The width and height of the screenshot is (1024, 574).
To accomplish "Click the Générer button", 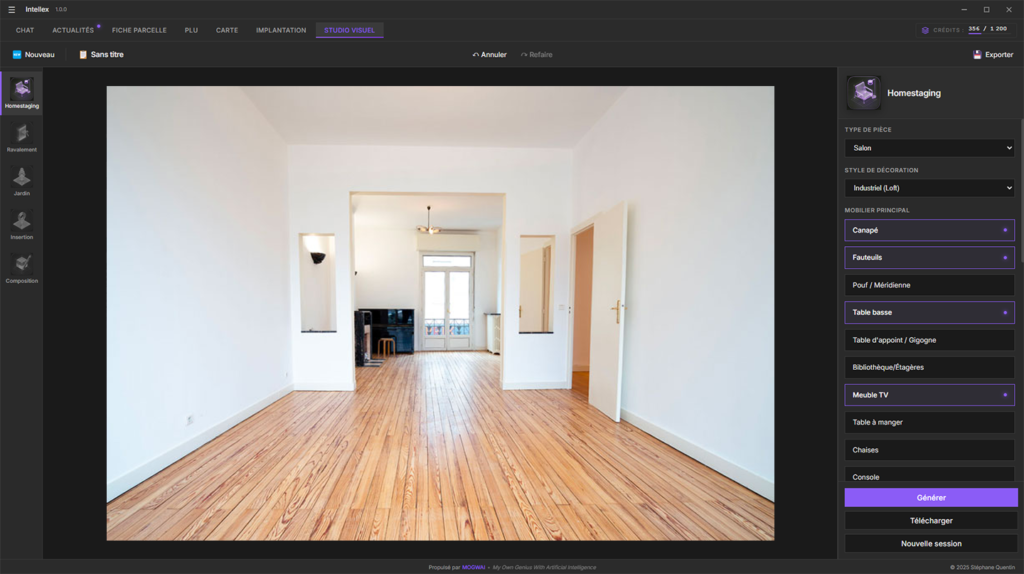I will (x=931, y=498).
